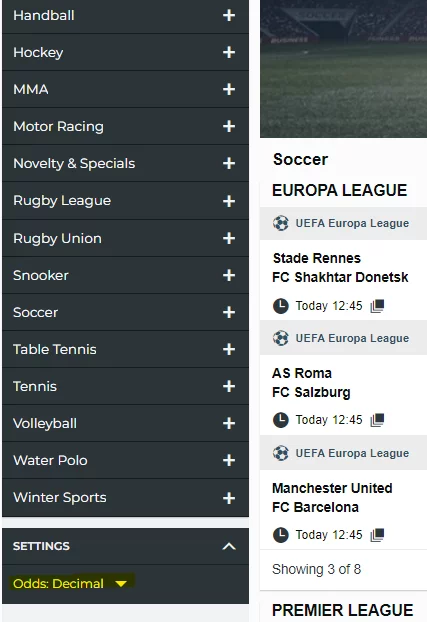Expand the Snooker plus sign

[x=229, y=275]
